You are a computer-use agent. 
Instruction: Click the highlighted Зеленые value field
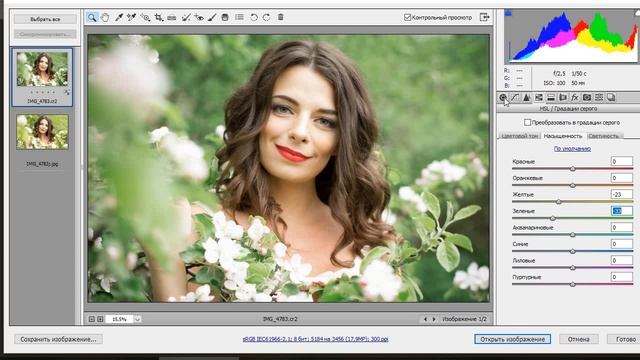click(x=622, y=211)
